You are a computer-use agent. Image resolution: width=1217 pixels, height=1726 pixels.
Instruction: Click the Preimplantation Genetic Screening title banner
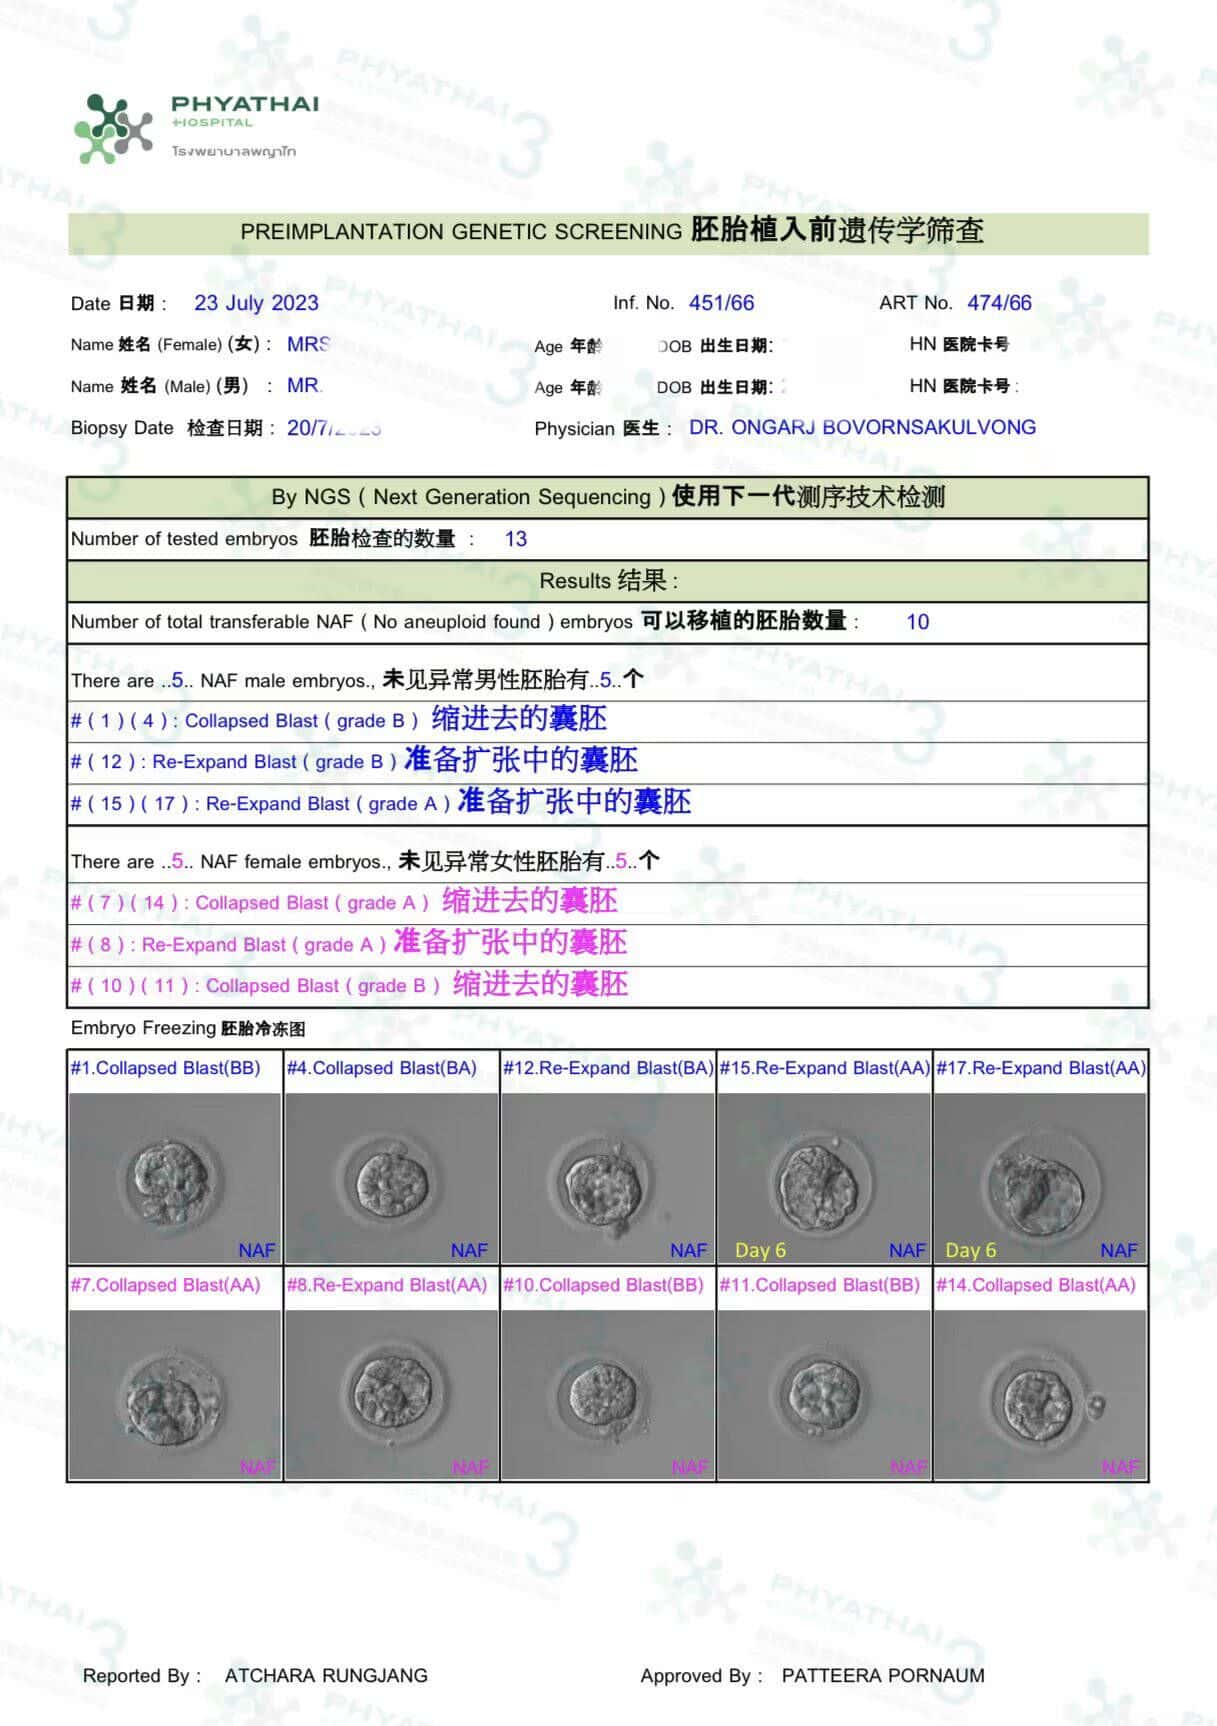point(608,232)
